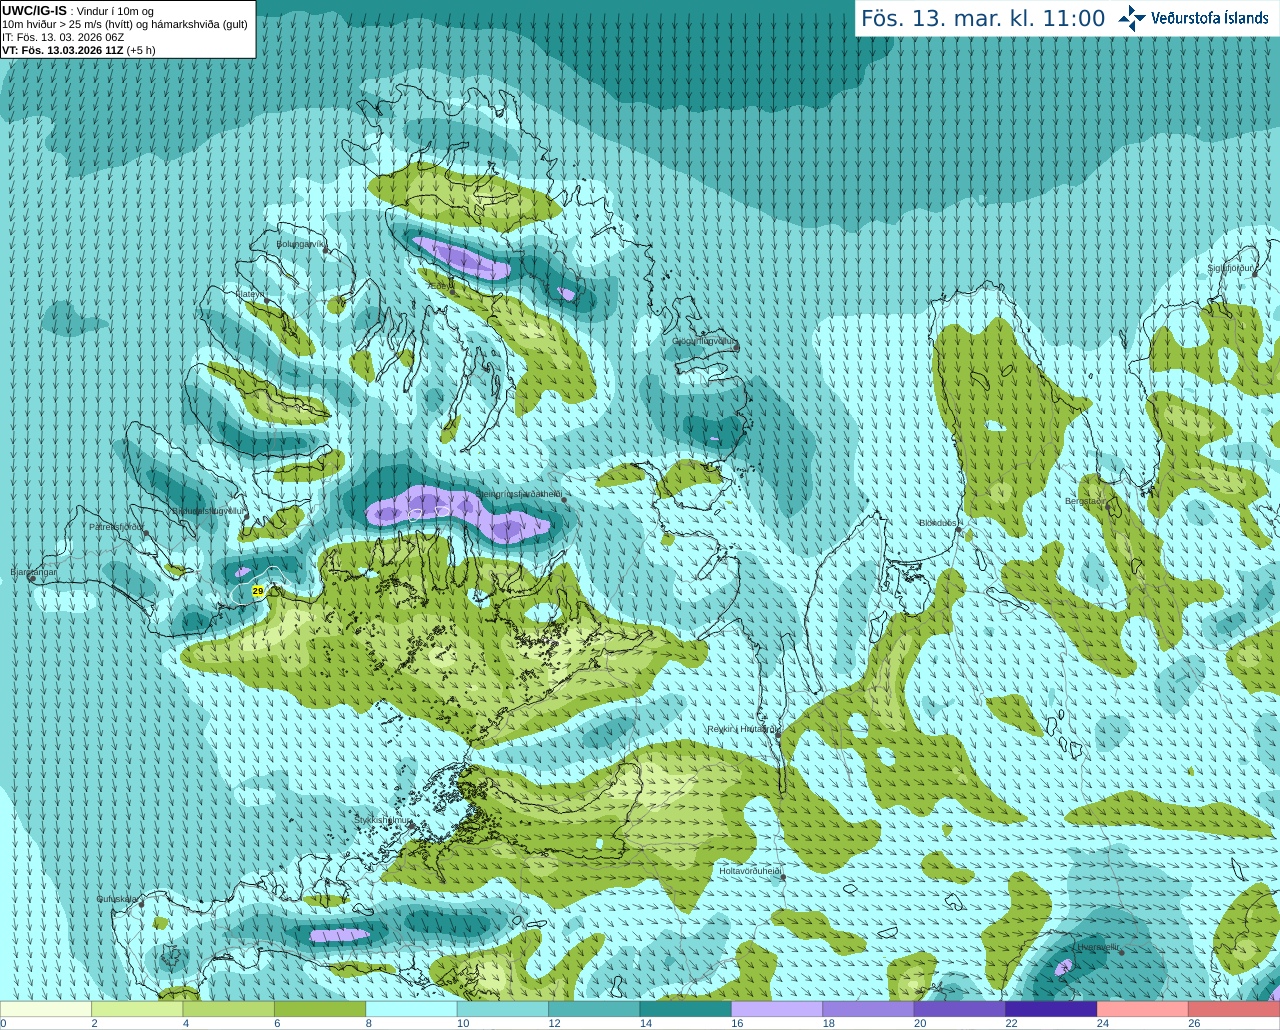
Task: Select the Holtavörðuheiði station dot
Action: click(x=783, y=878)
